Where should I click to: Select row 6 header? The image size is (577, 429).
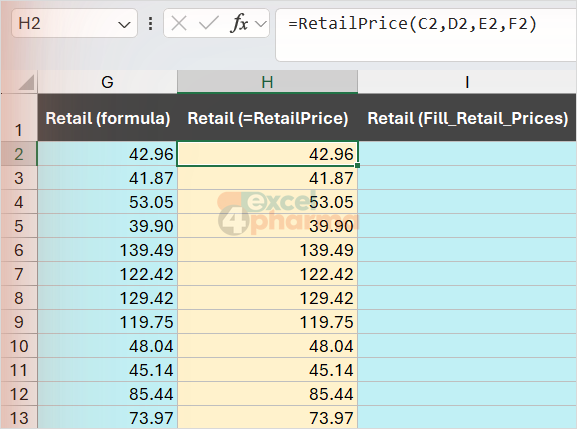(19, 250)
